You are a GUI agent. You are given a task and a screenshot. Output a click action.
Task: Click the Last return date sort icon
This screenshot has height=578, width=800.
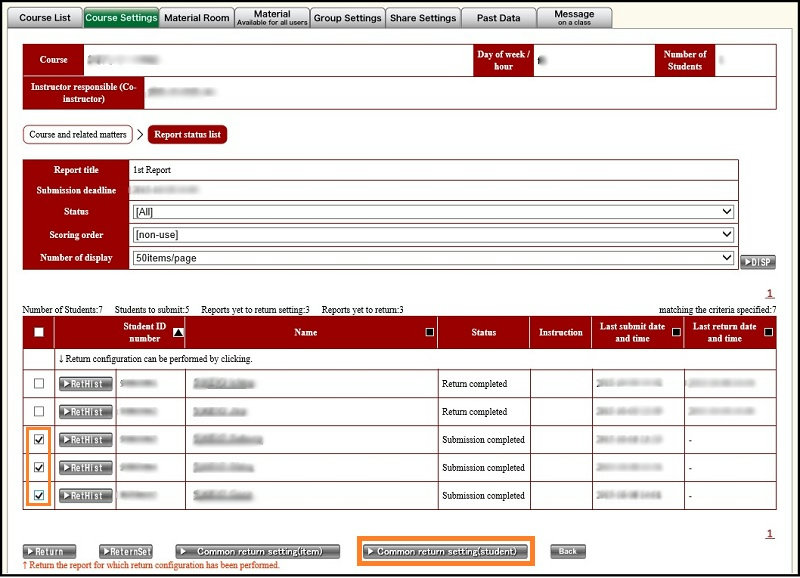tap(768, 332)
